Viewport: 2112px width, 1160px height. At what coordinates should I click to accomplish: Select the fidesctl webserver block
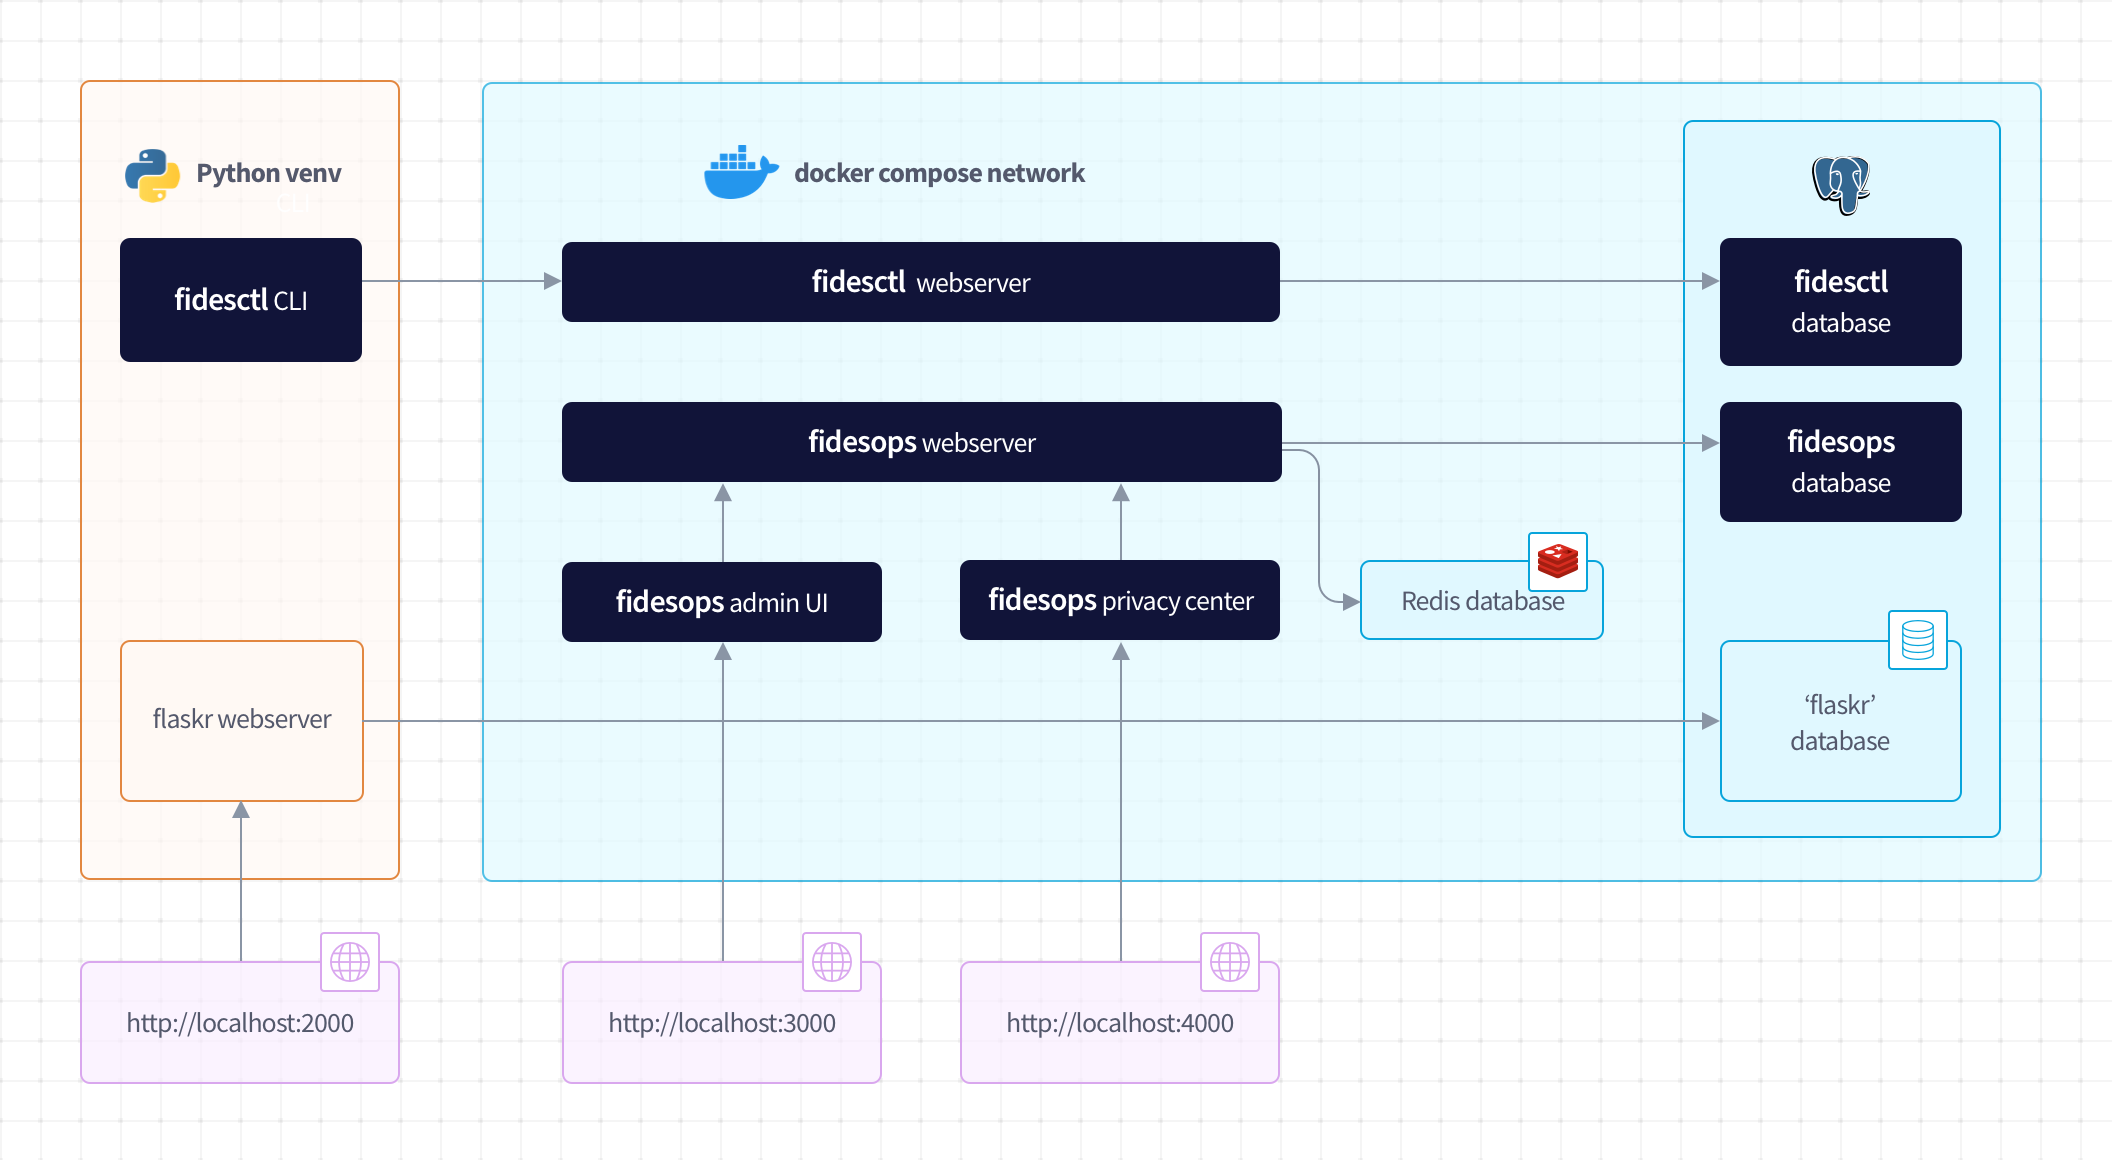click(920, 282)
